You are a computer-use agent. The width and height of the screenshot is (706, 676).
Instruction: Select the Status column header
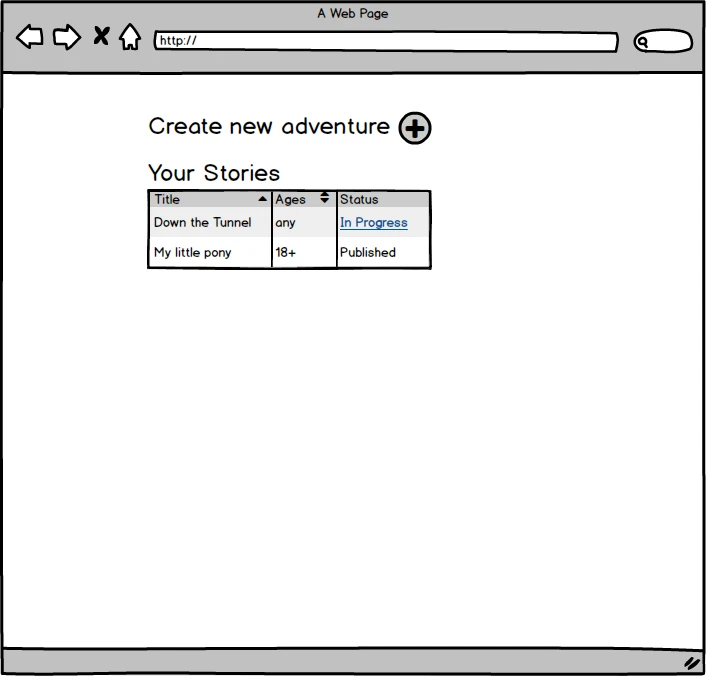tap(384, 200)
